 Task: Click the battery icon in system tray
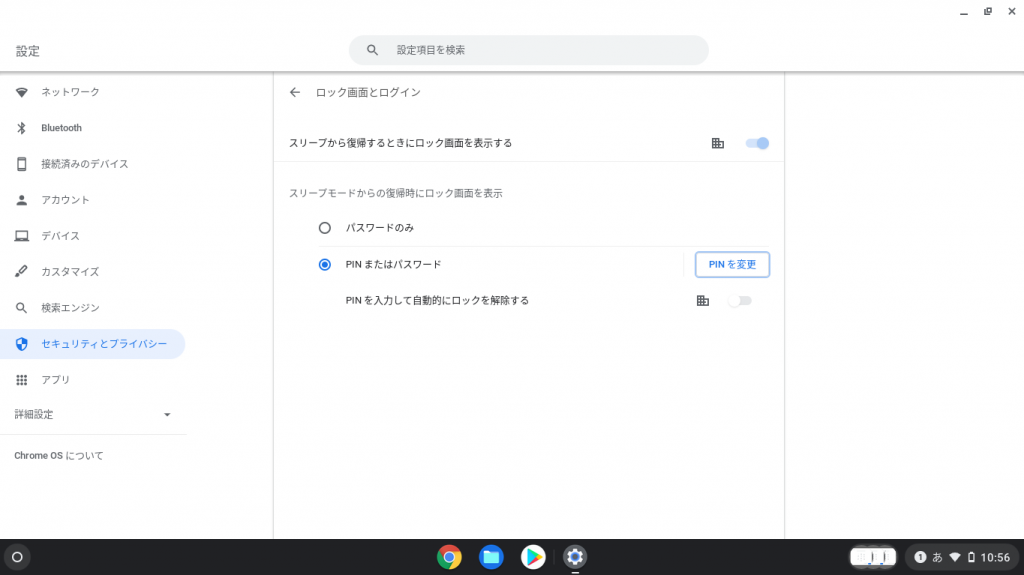tap(971, 557)
